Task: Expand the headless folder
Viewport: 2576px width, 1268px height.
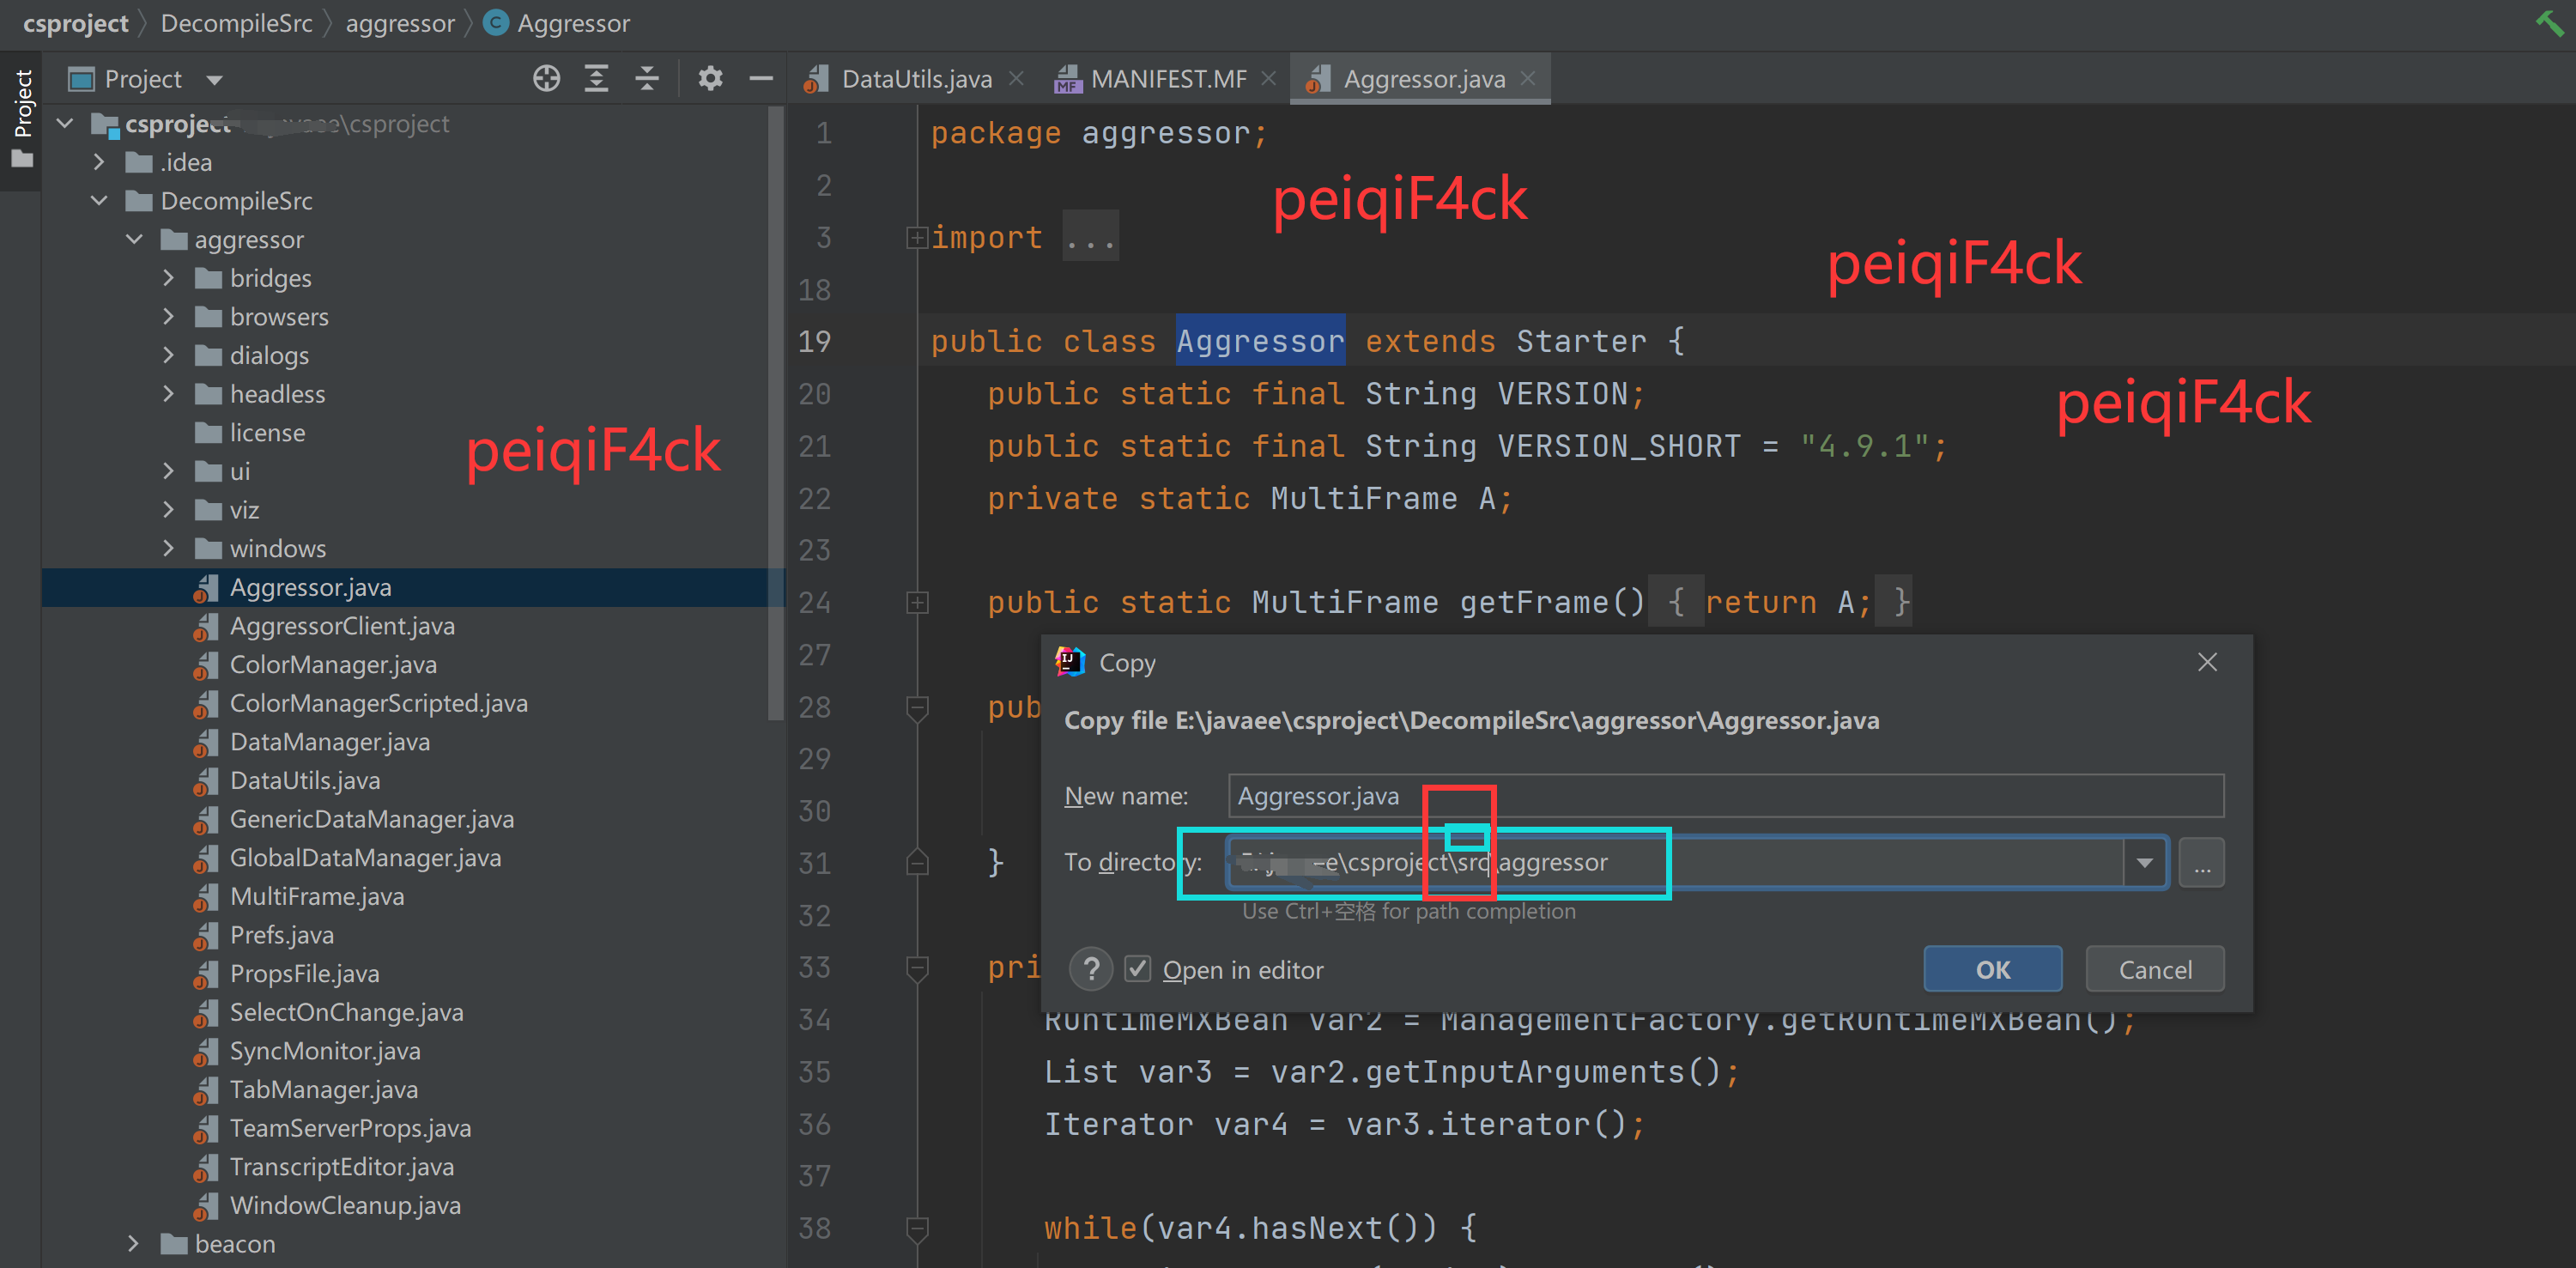Action: [169, 394]
